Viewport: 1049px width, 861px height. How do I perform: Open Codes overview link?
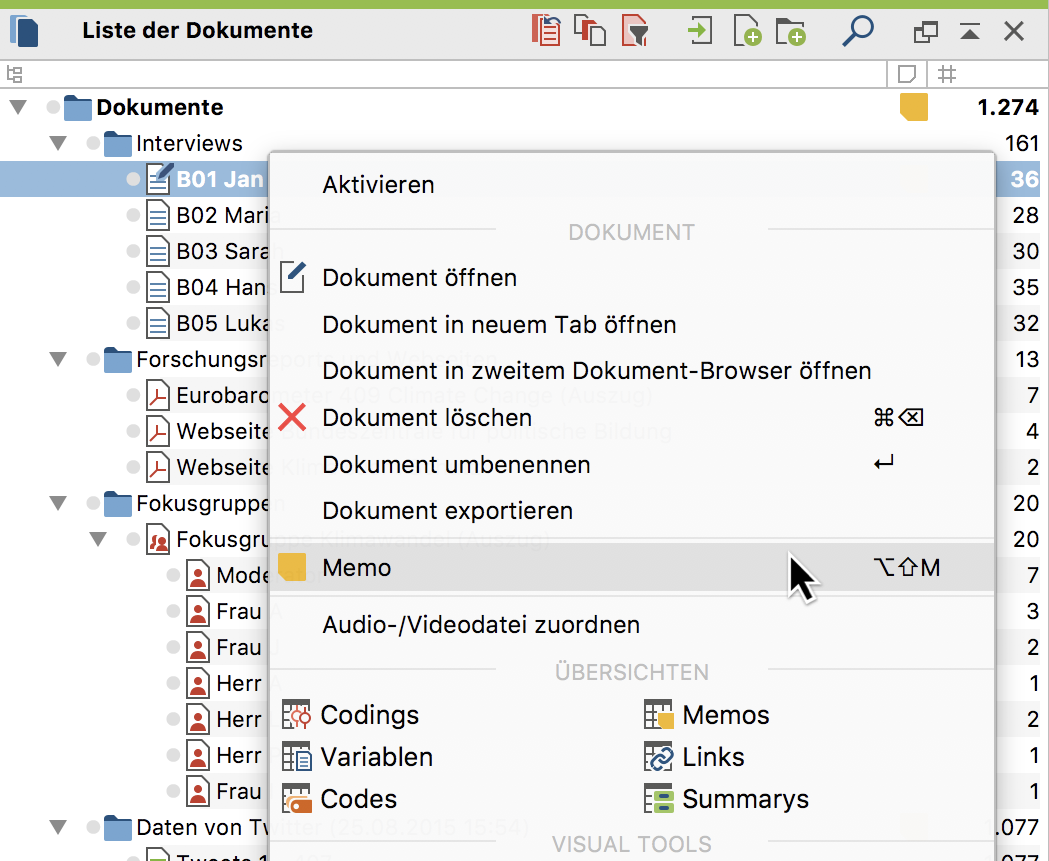(x=359, y=799)
